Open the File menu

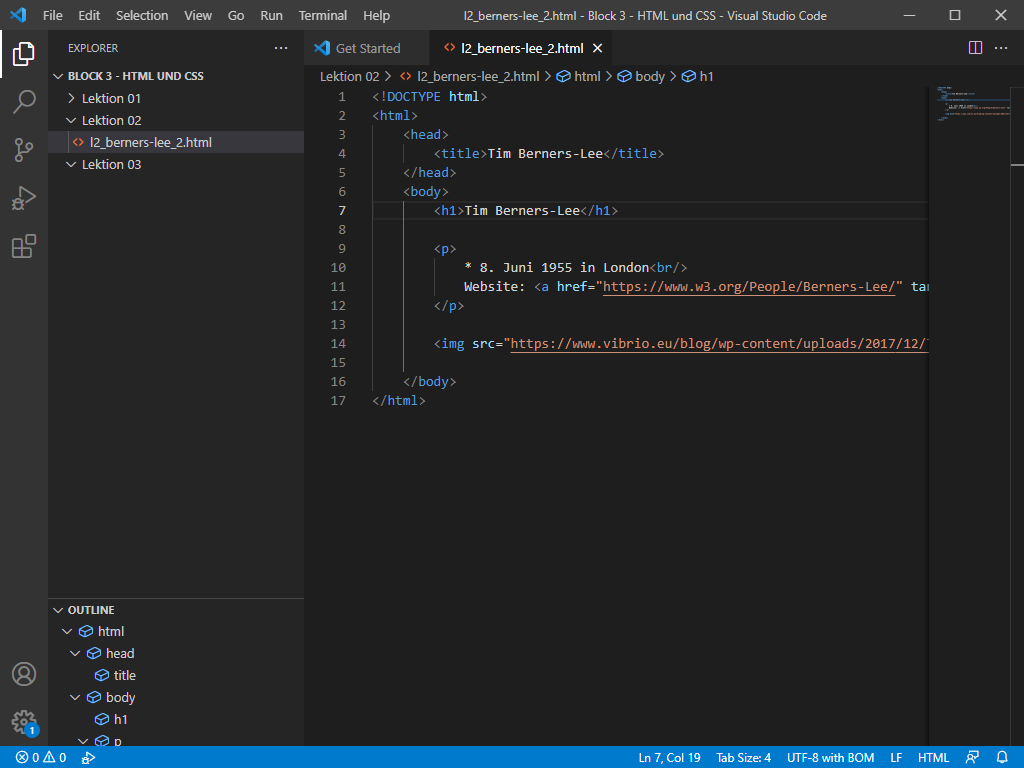pyautogui.click(x=53, y=15)
